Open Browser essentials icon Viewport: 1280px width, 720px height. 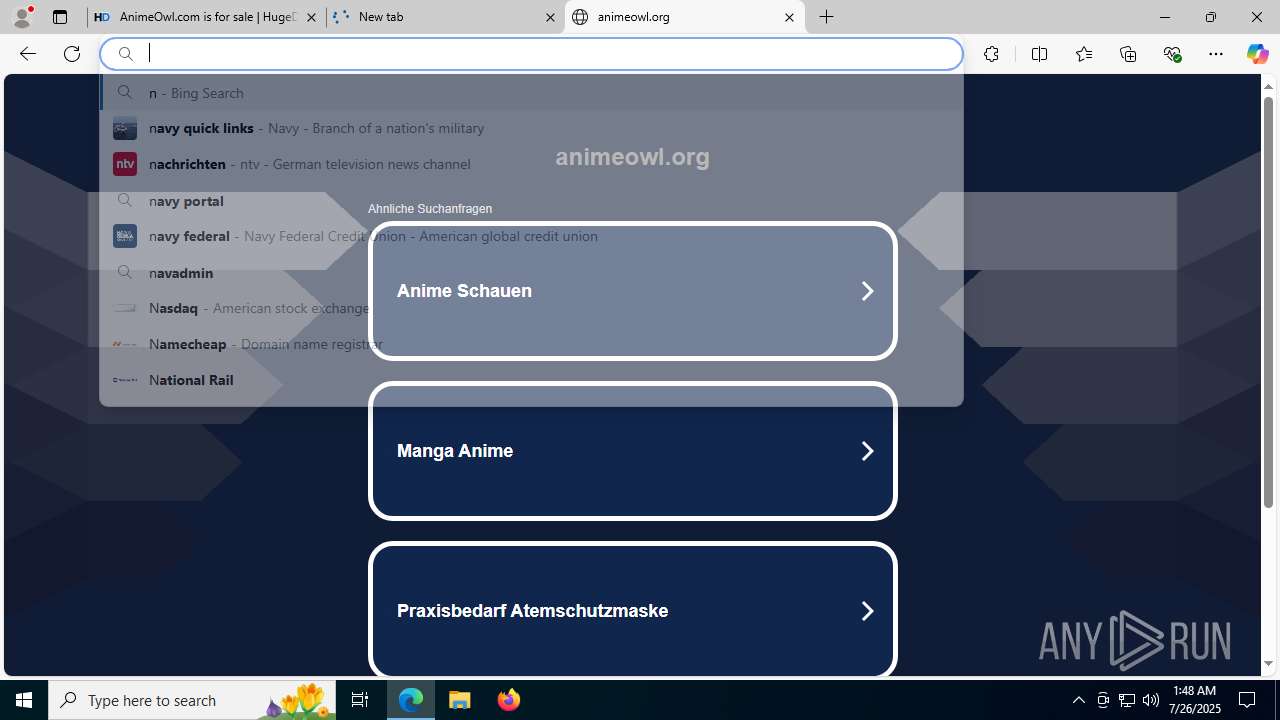click(1172, 54)
